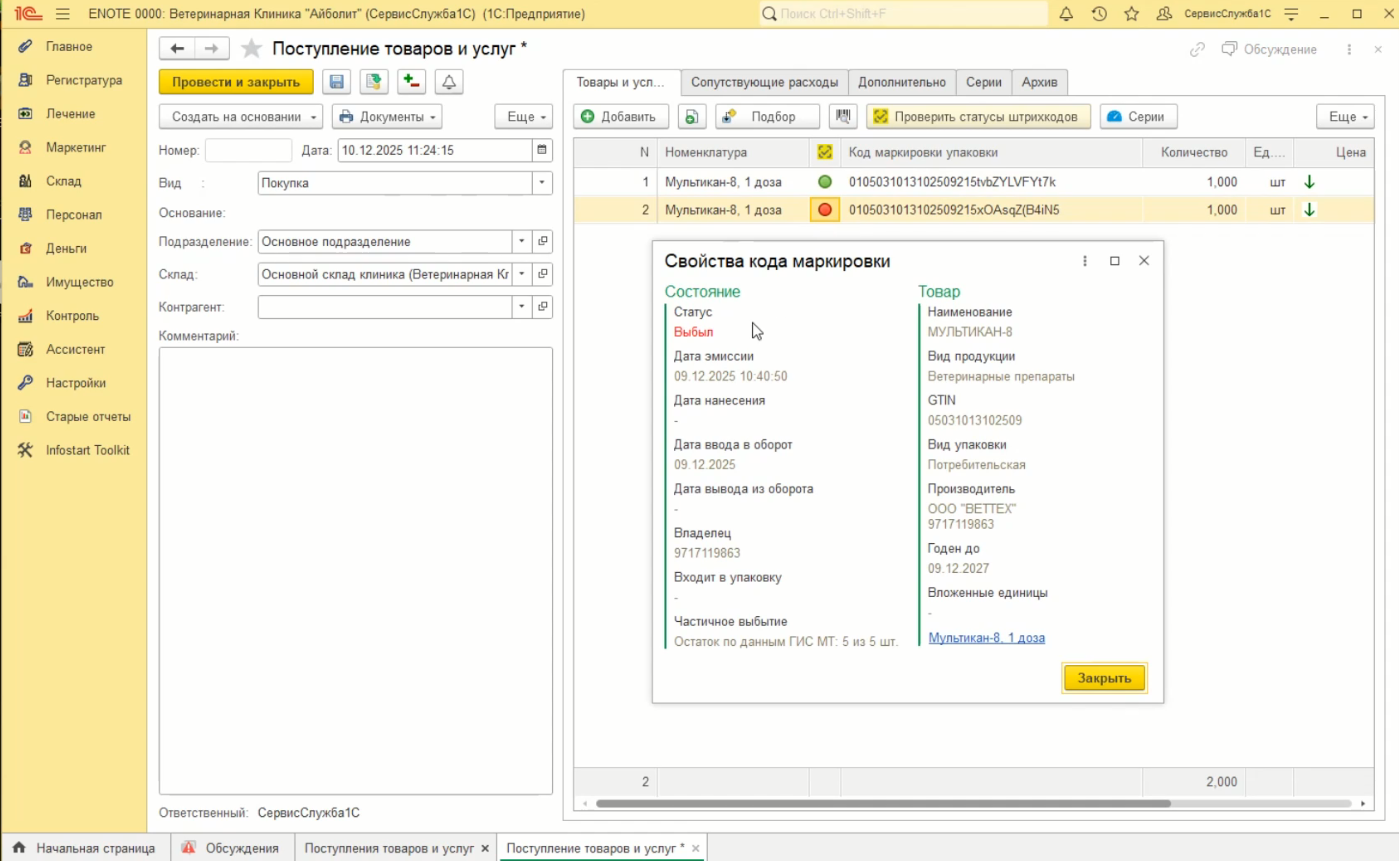Open the Создать на основании dropdown
Viewport: 1399px width, 861px height.
coord(241,117)
